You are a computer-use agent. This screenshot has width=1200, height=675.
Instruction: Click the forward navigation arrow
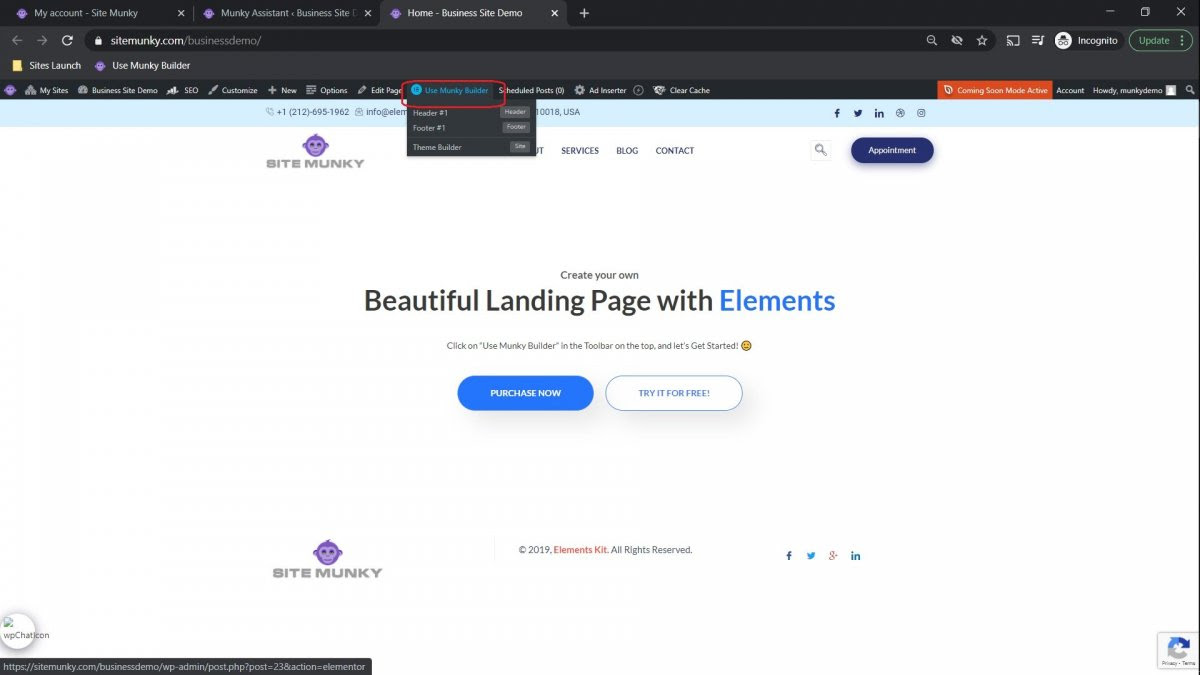point(42,41)
